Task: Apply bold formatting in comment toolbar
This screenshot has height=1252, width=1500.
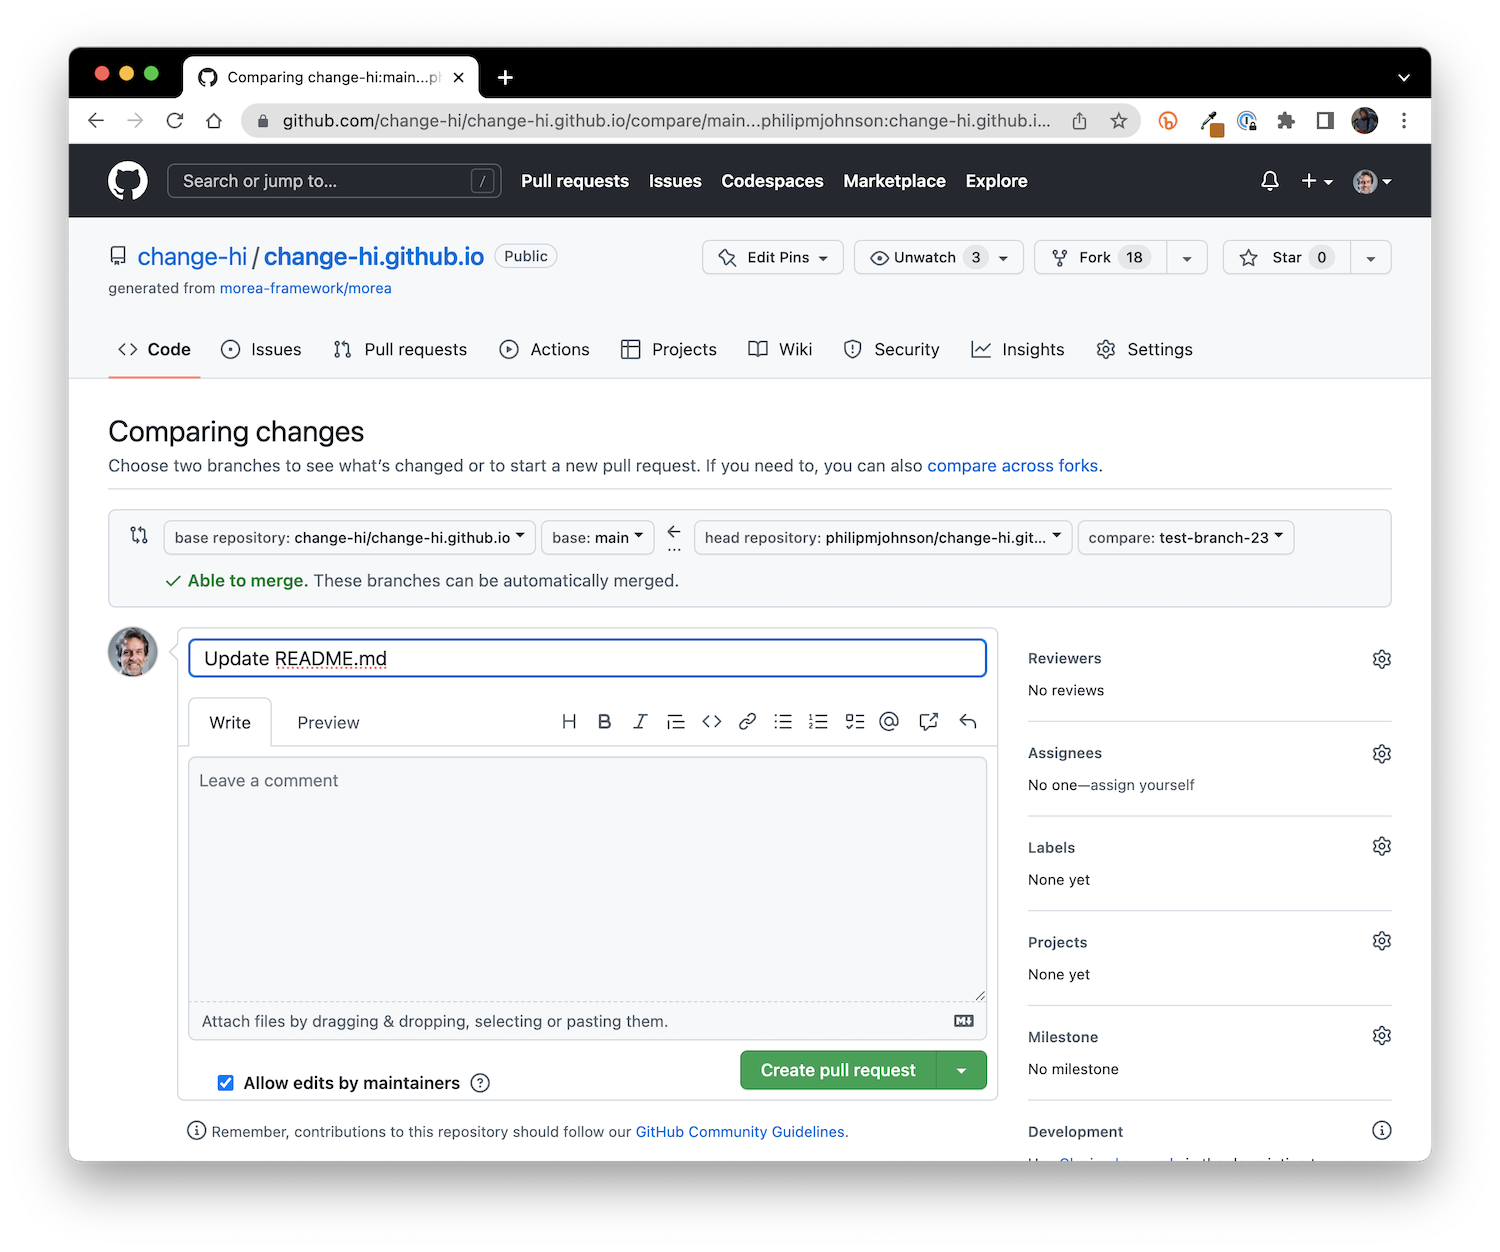Action: point(604,722)
